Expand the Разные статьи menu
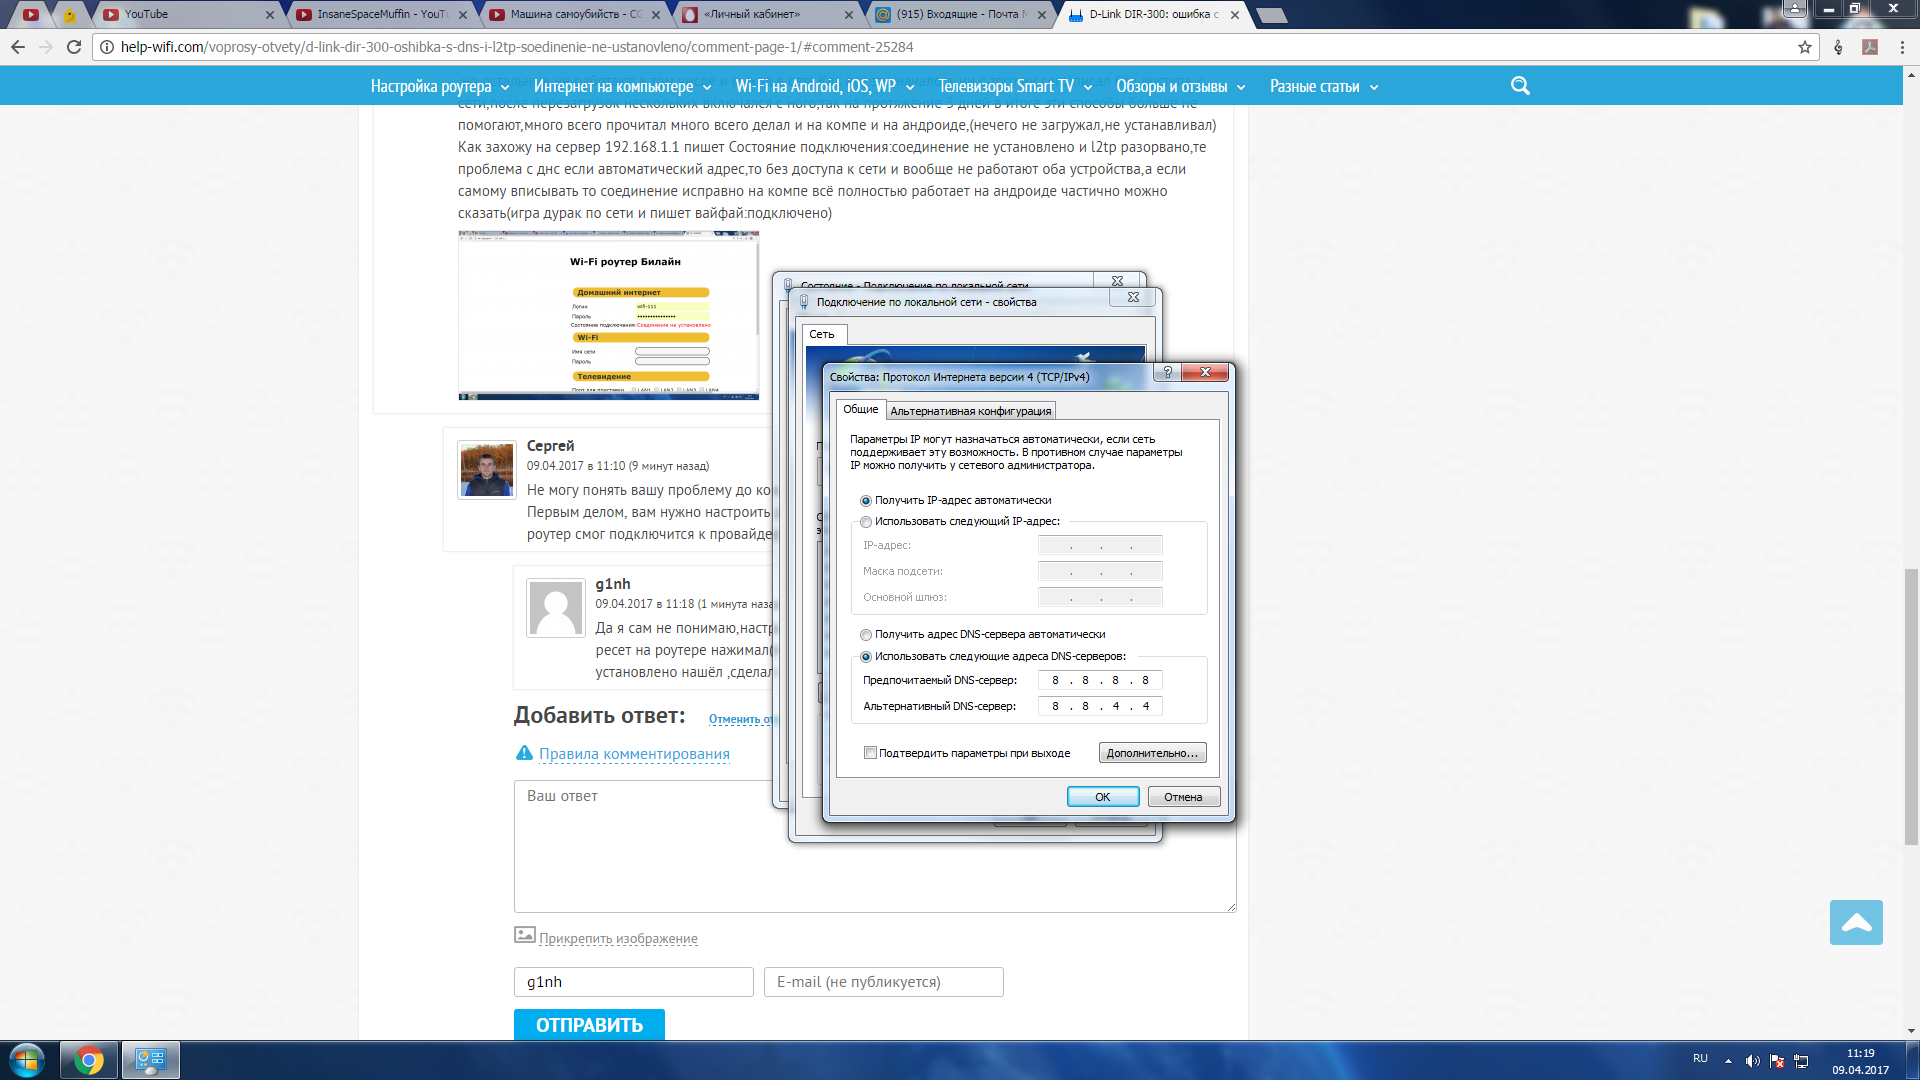The image size is (1920, 1080). click(x=1324, y=86)
